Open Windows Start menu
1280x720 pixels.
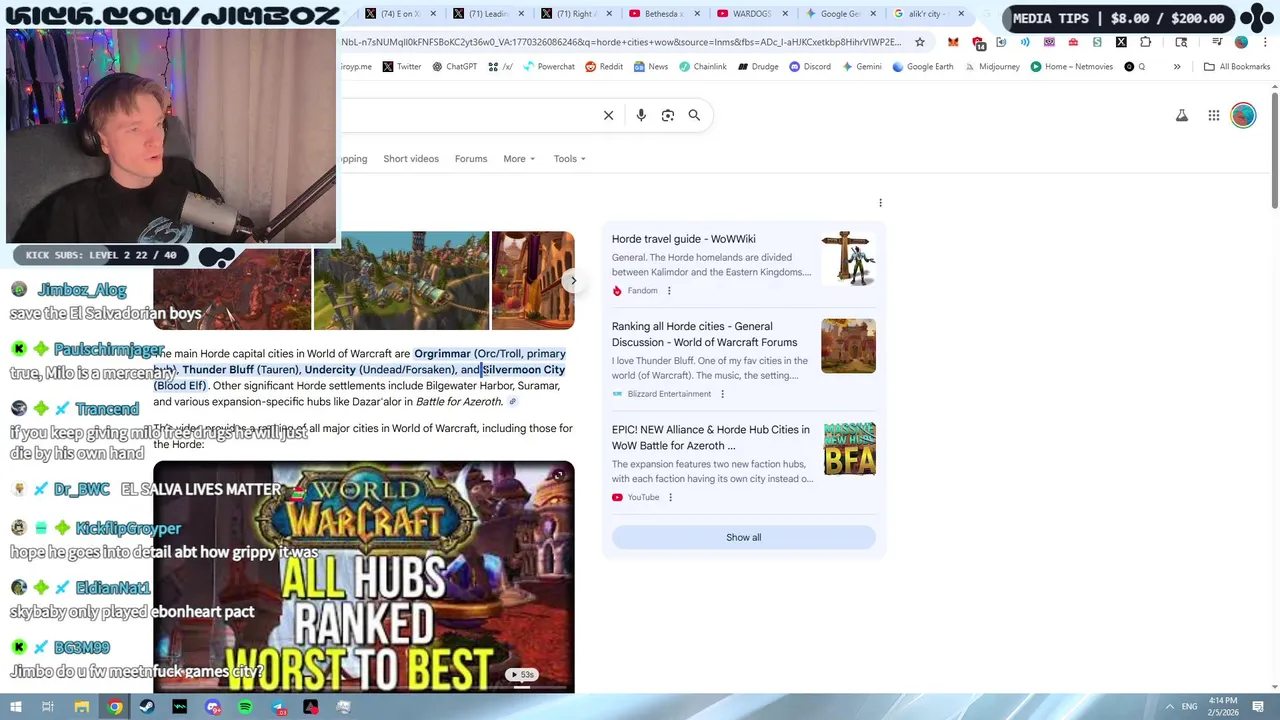[15, 707]
